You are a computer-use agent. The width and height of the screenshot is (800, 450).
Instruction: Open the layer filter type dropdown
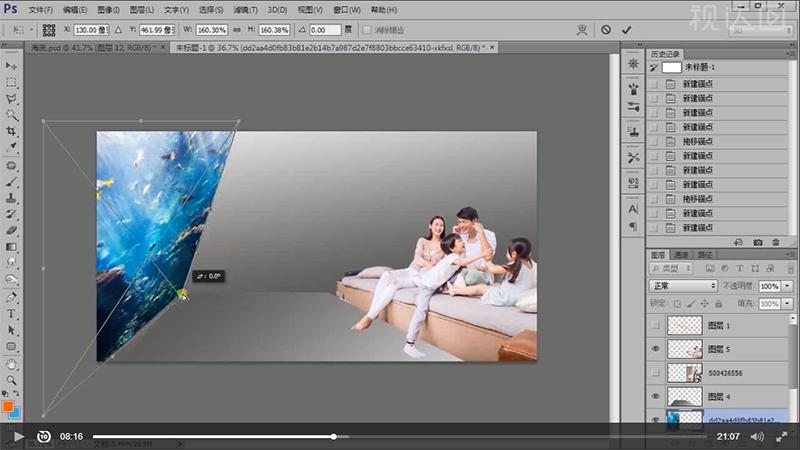[671, 268]
